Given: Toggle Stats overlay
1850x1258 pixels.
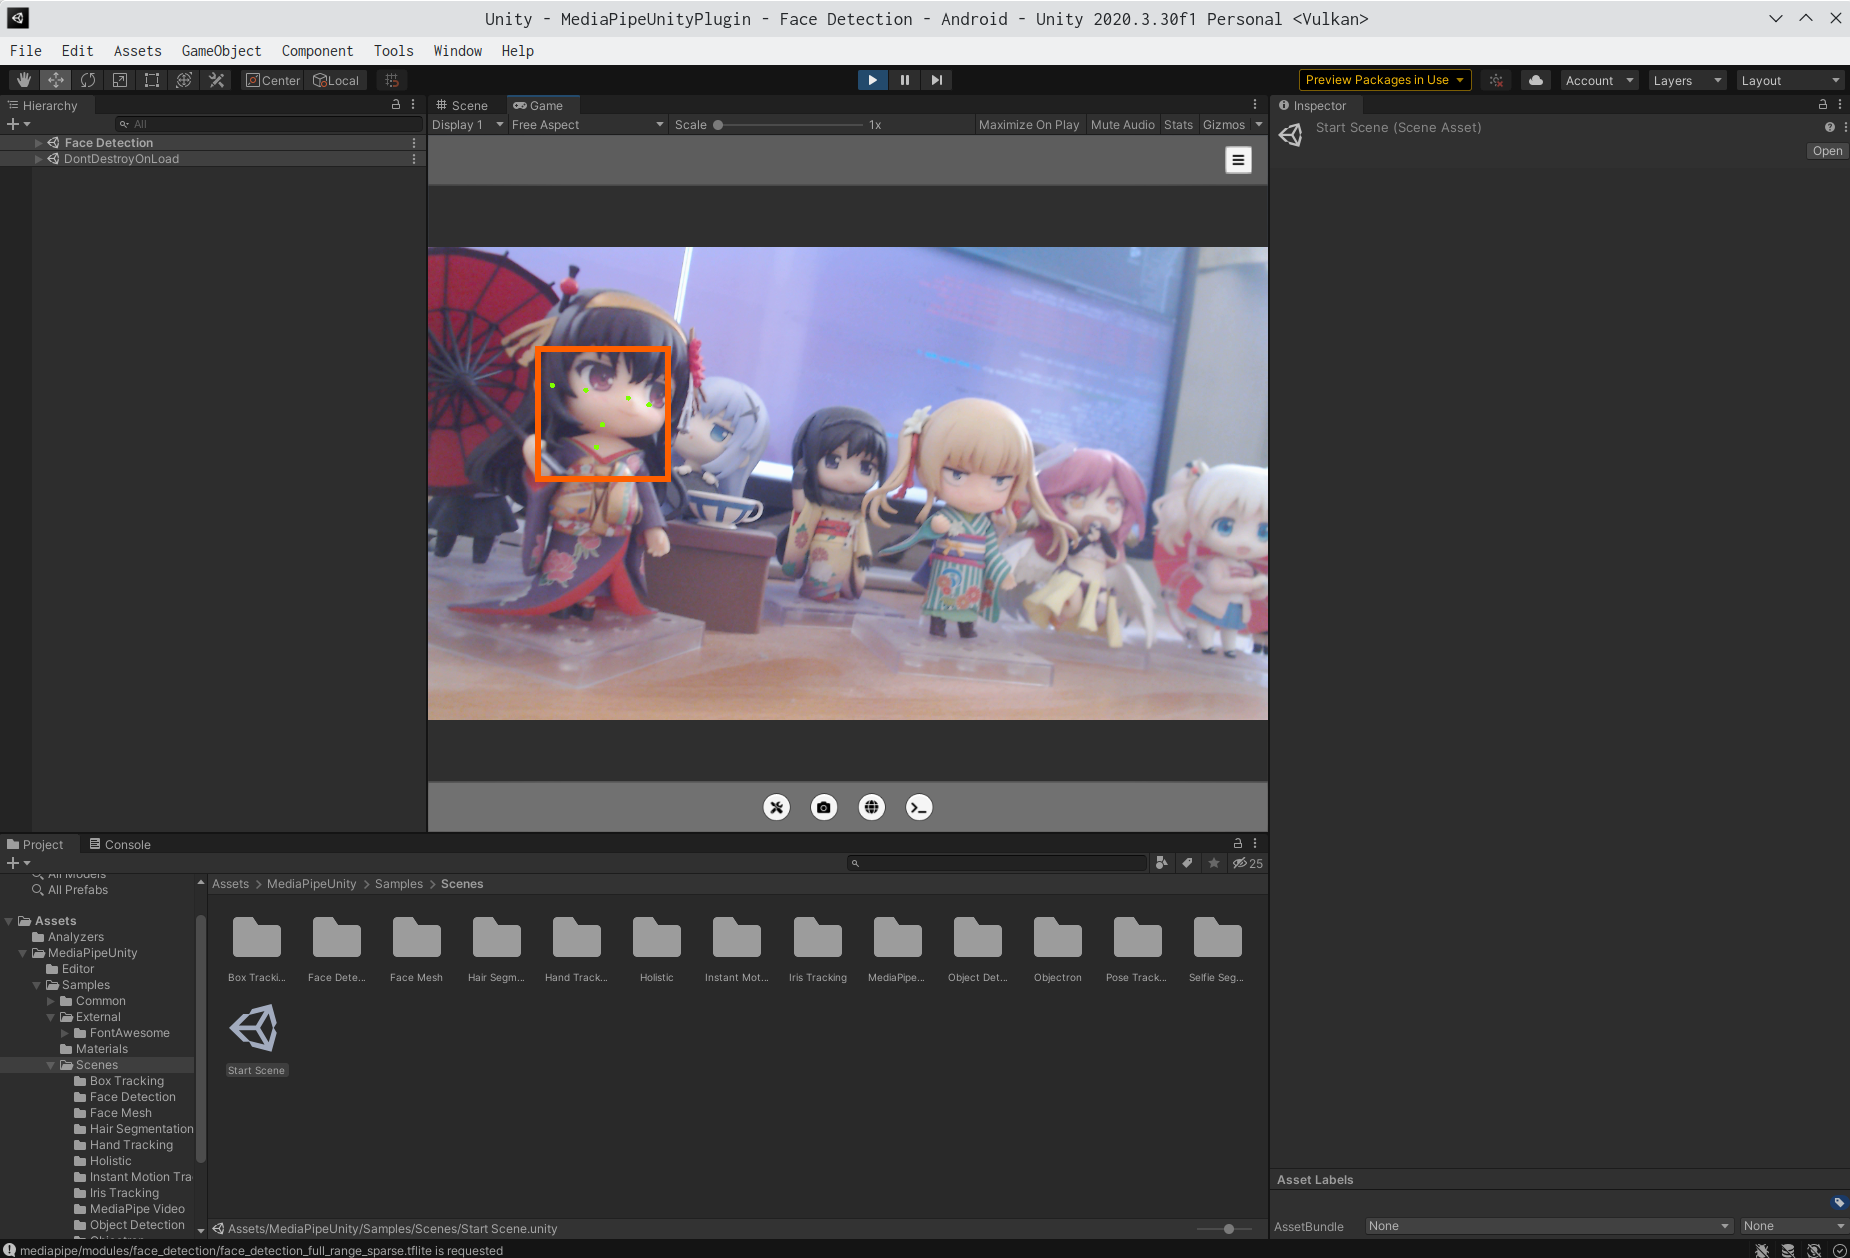Looking at the screenshot, I should pos(1178,125).
